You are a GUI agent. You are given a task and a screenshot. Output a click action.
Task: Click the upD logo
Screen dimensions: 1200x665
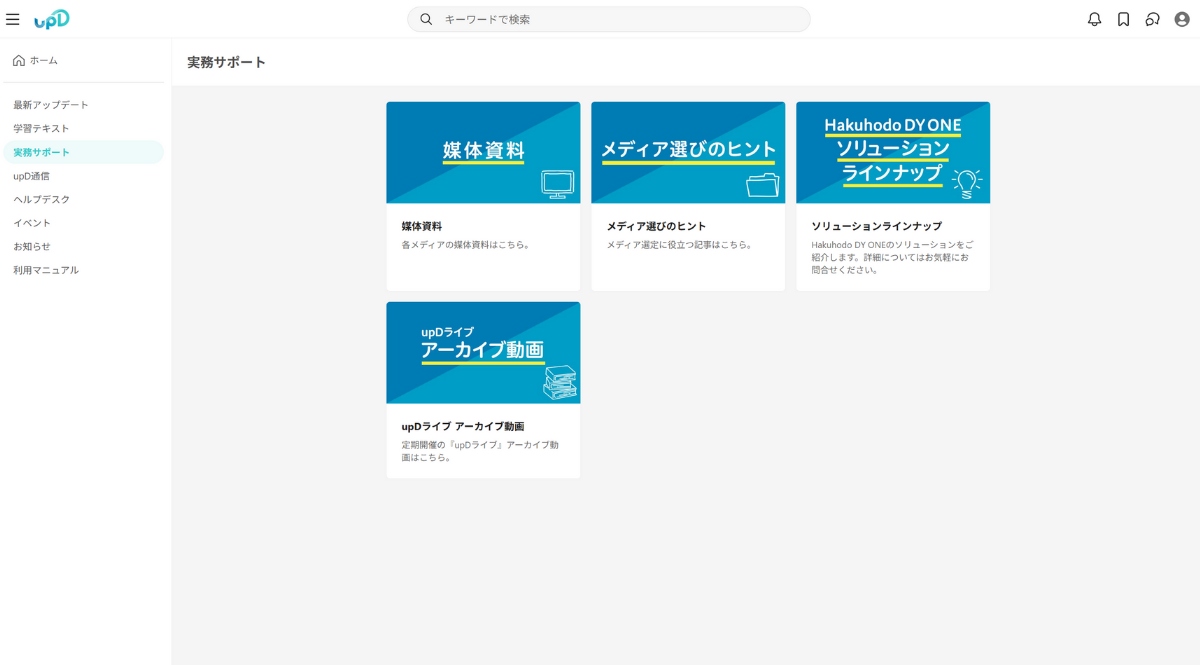pos(52,19)
